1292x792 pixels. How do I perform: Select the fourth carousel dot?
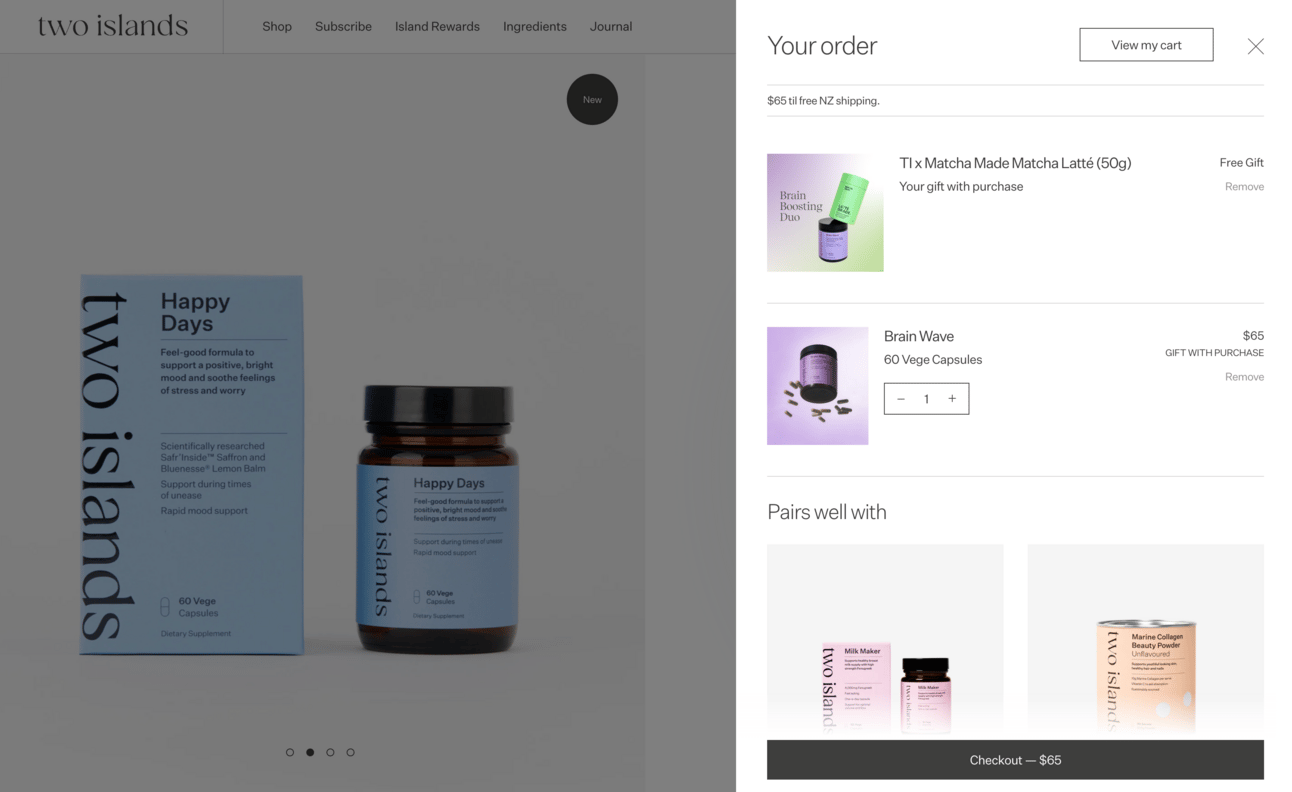coord(350,752)
